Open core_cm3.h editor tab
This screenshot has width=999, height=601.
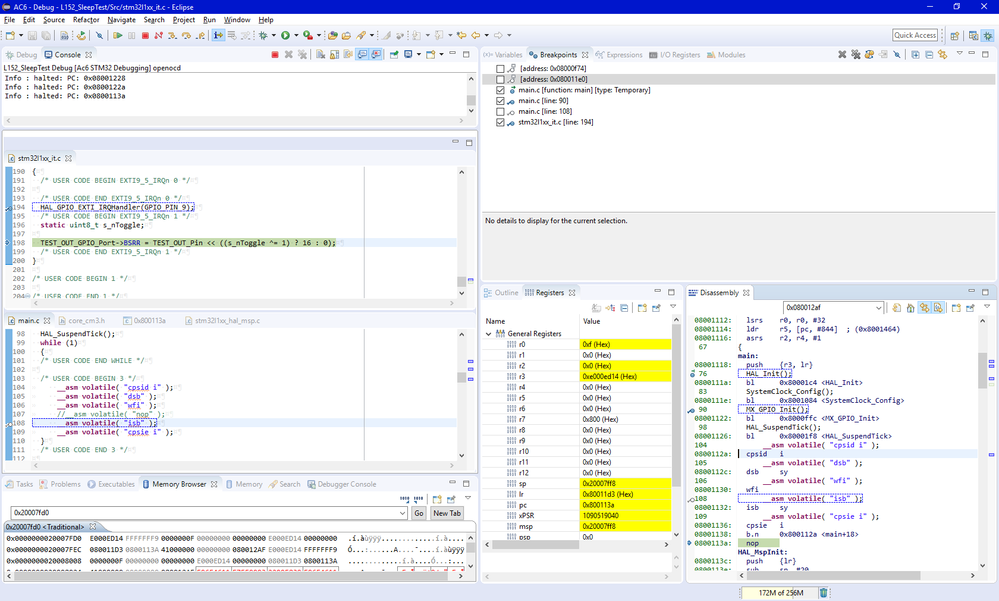(x=81, y=321)
